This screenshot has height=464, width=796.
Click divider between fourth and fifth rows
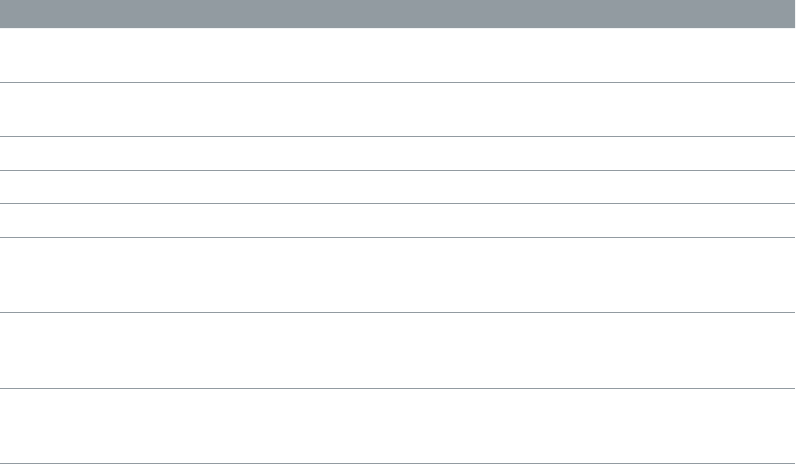(398, 203)
